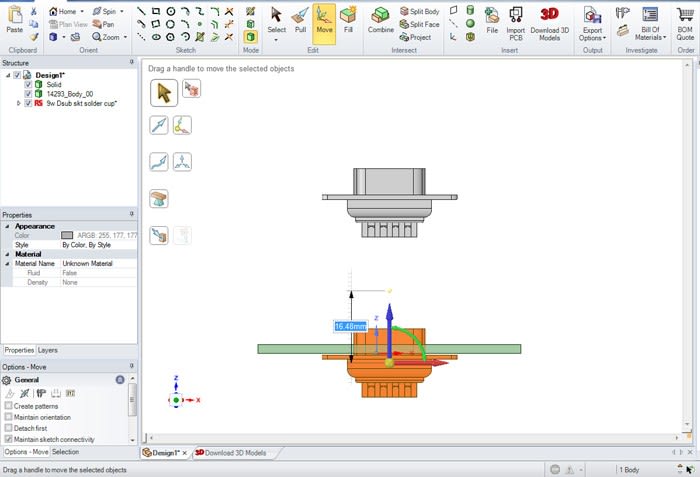
Task: Switch to the Layers tab
Action: click(x=47, y=350)
